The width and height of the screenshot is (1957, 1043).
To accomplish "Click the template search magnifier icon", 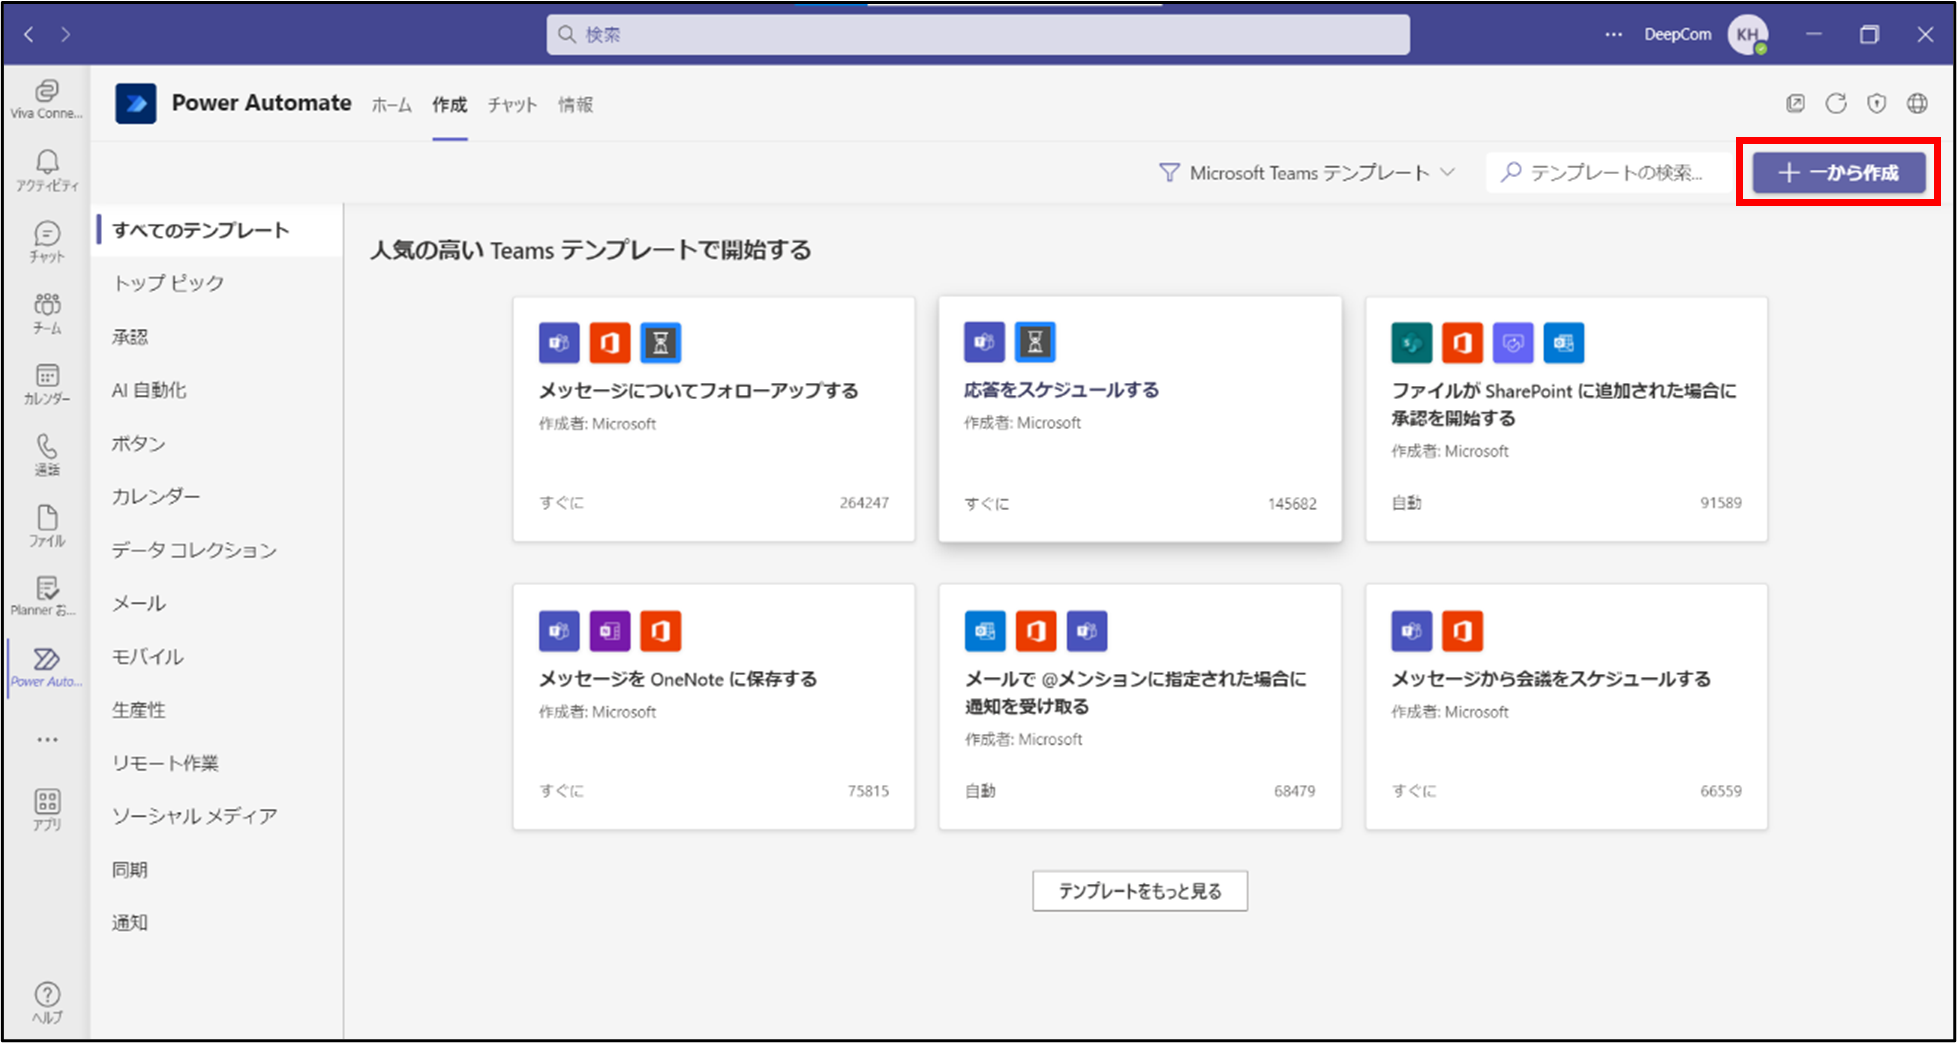I will (x=1512, y=172).
